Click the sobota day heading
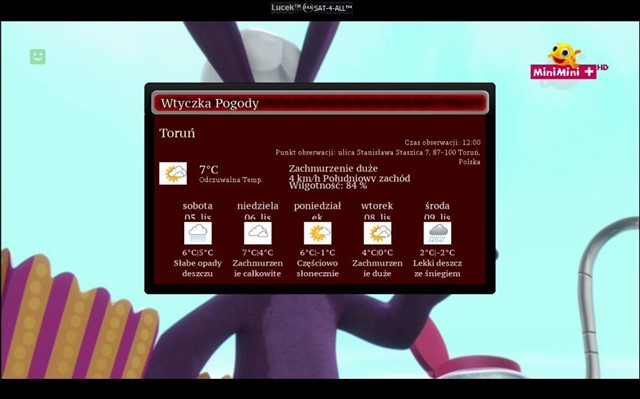The image size is (640, 399). tap(198, 206)
